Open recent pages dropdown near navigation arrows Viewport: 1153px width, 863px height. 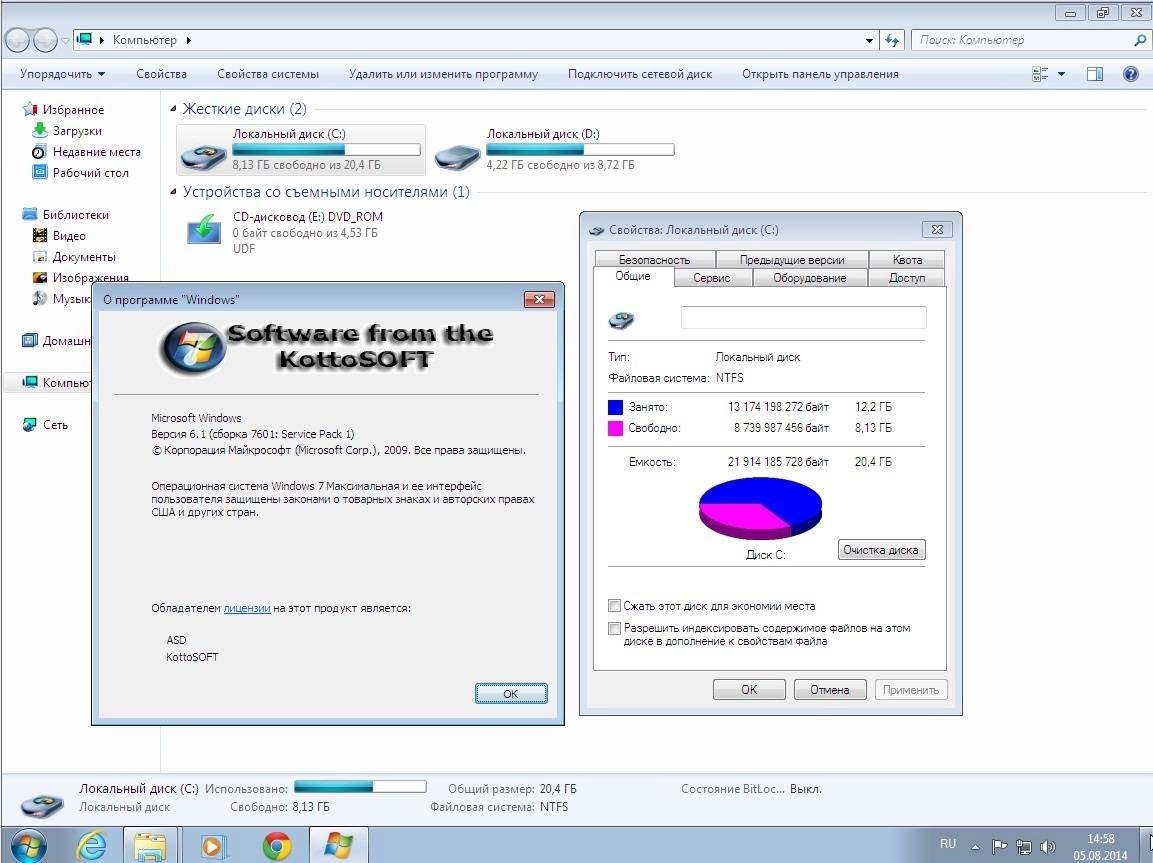[x=65, y=40]
